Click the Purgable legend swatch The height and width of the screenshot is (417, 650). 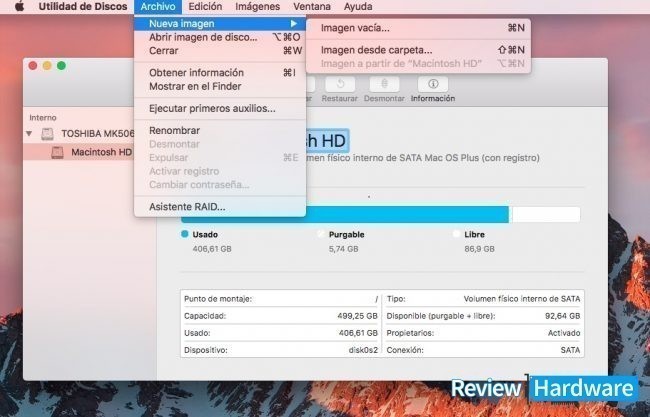tap(320, 234)
